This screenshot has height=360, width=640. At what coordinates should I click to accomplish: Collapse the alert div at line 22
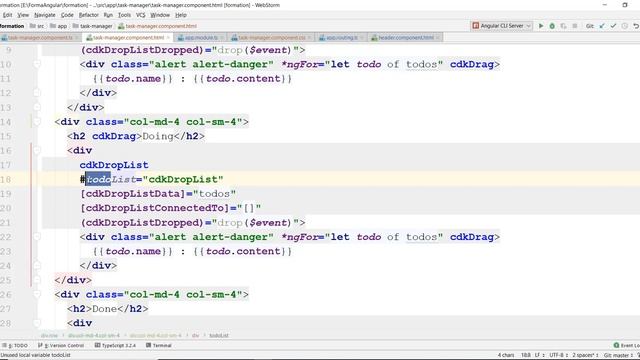coord(37,237)
